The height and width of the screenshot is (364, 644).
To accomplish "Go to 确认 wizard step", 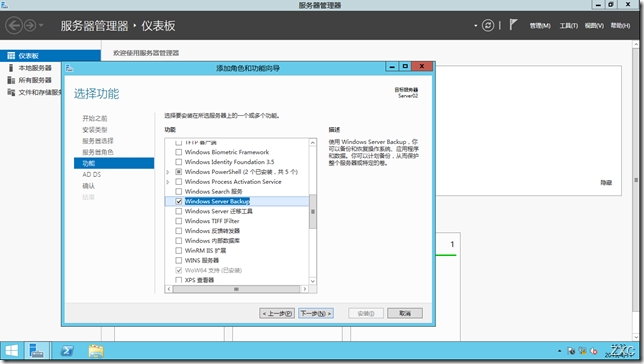I will point(88,186).
